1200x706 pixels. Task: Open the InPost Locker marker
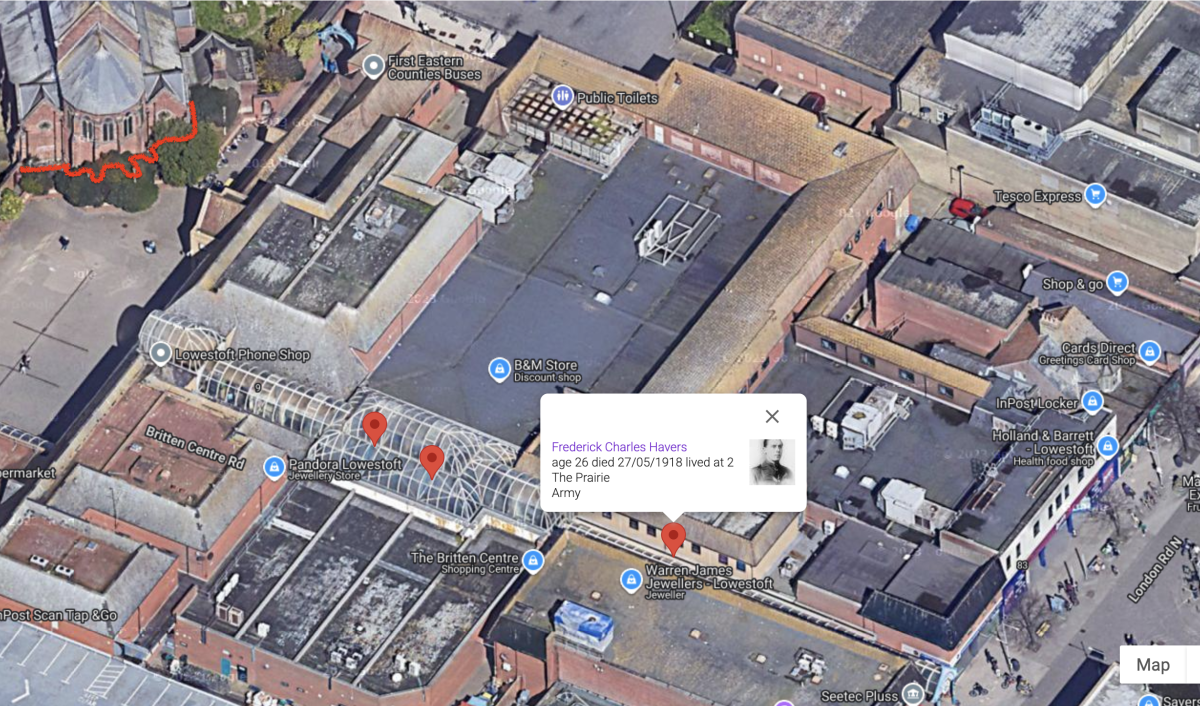point(1093,402)
